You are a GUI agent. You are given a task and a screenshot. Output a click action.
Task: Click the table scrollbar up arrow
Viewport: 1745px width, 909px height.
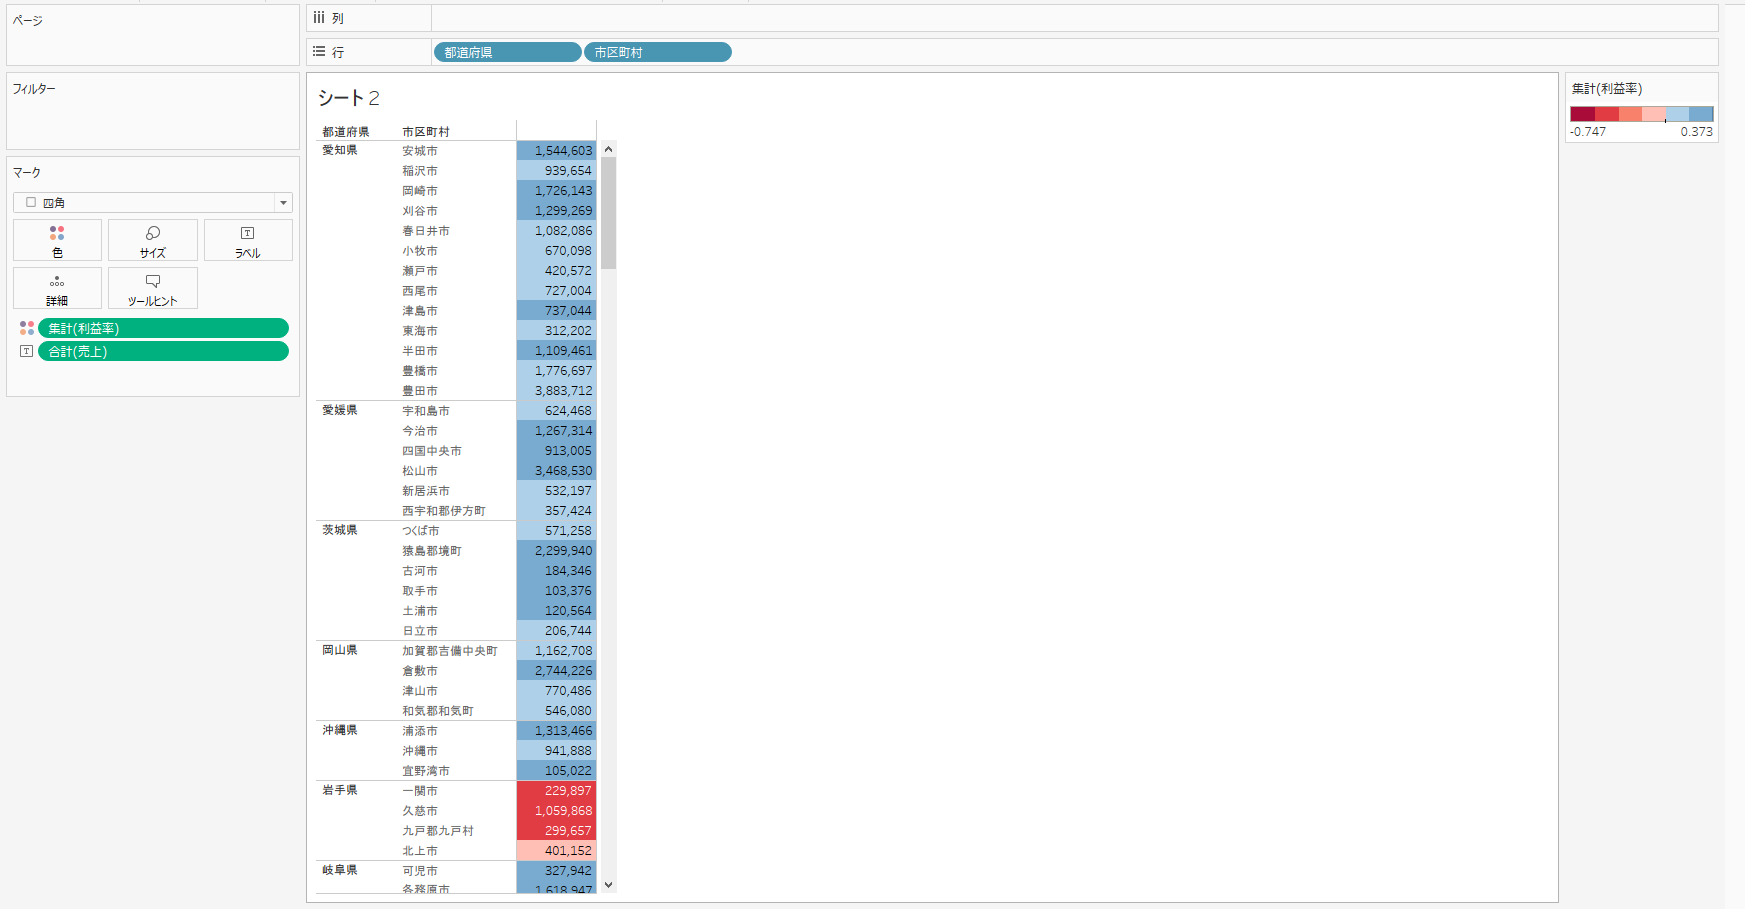608,149
